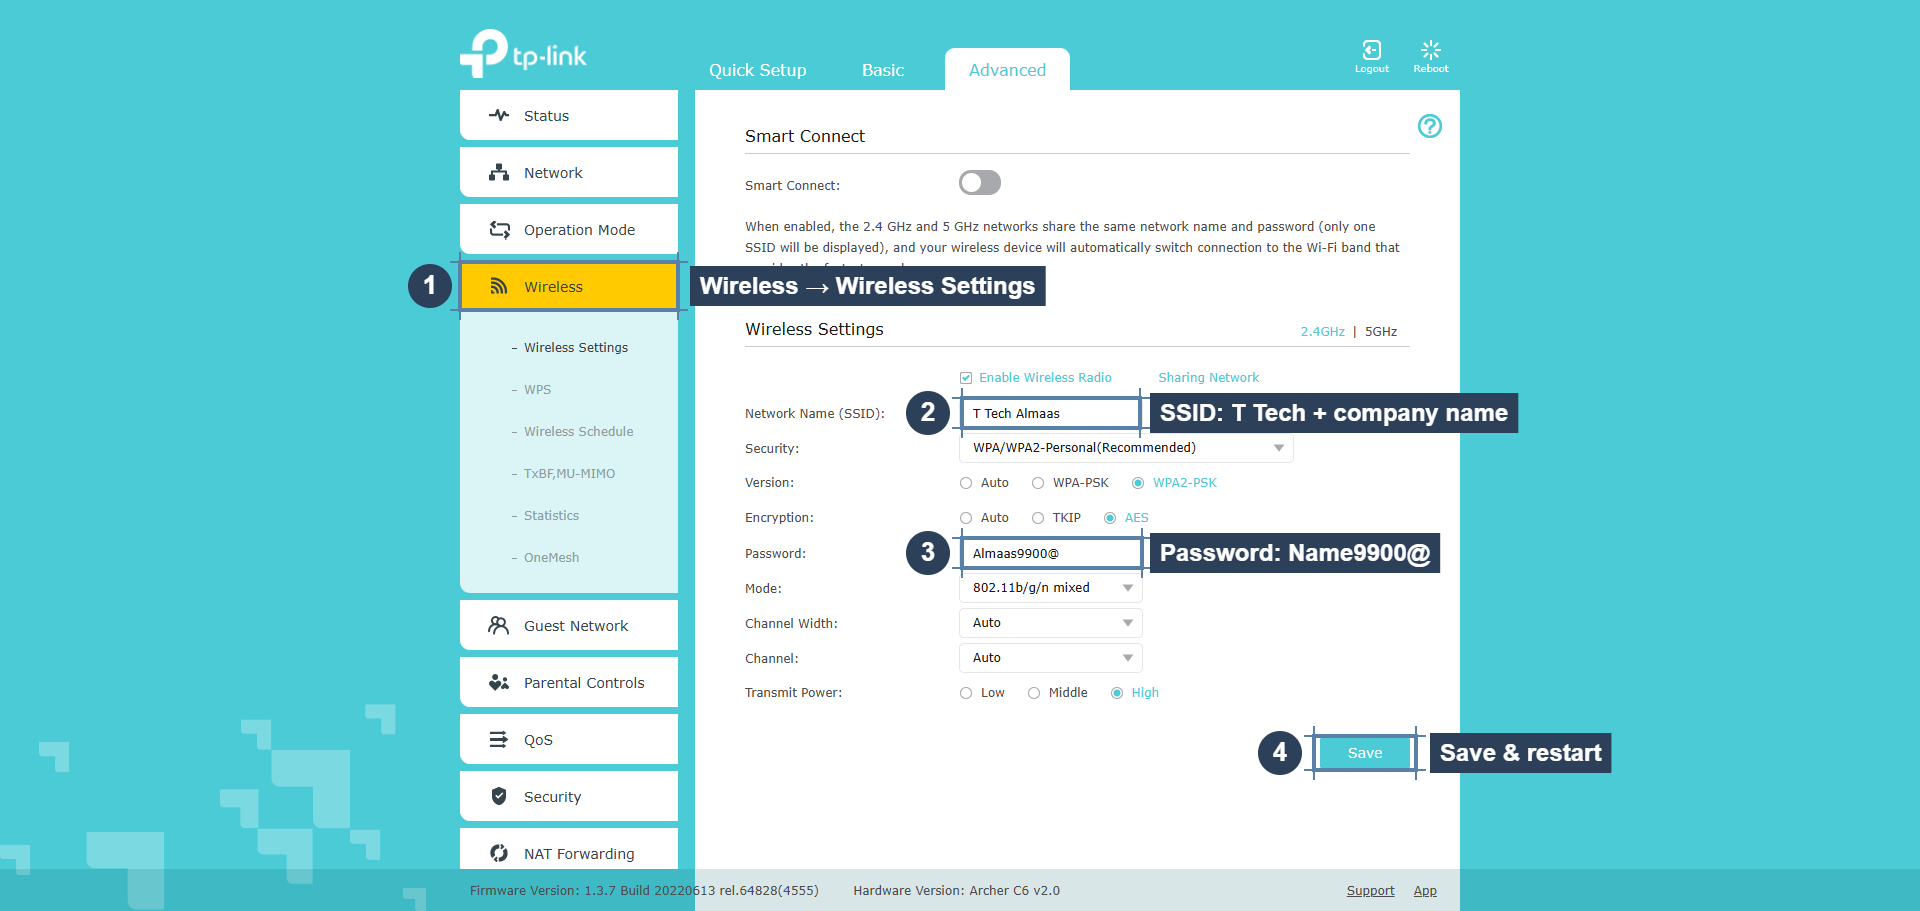The height and width of the screenshot is (911, 1920).
Task: Open the Channel Width dropdown
Action: (x=1051, y=623)
